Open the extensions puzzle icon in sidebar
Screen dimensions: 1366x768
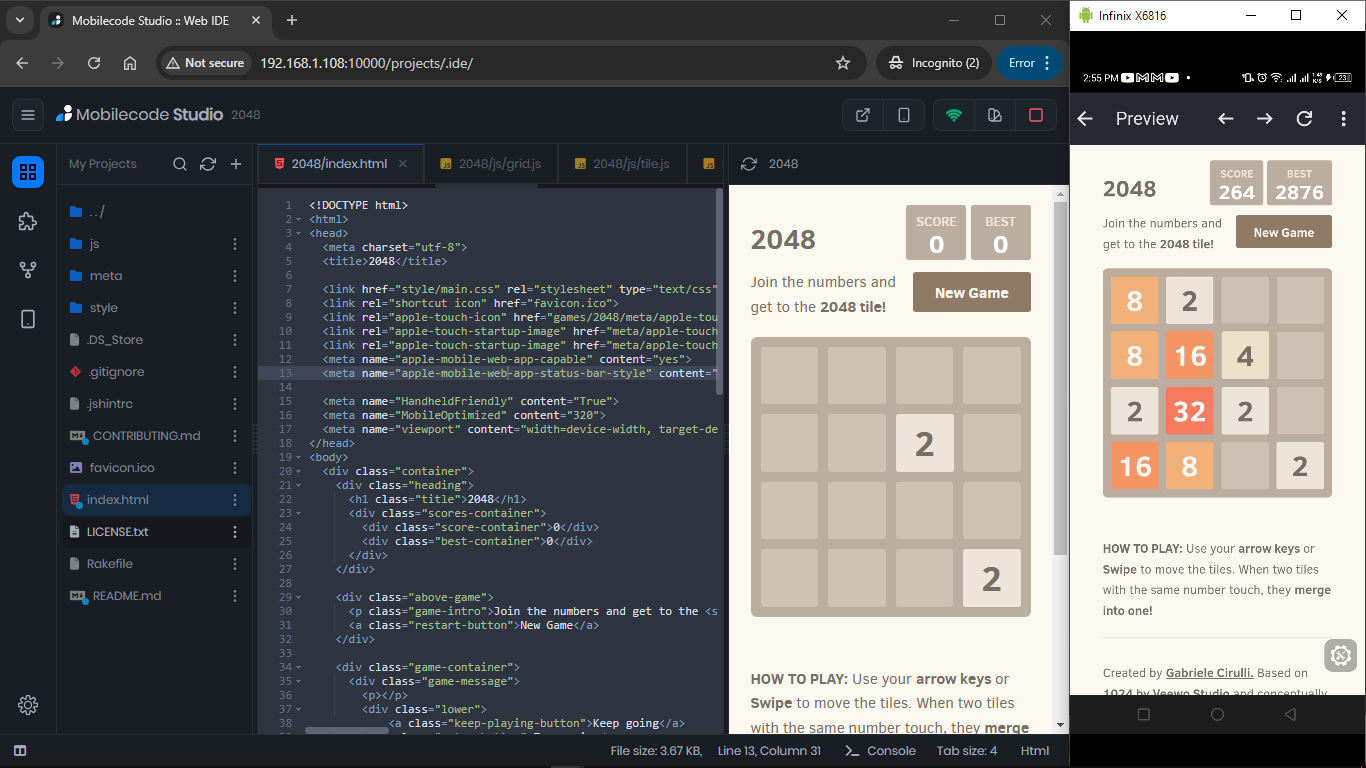tap(28, 222)
